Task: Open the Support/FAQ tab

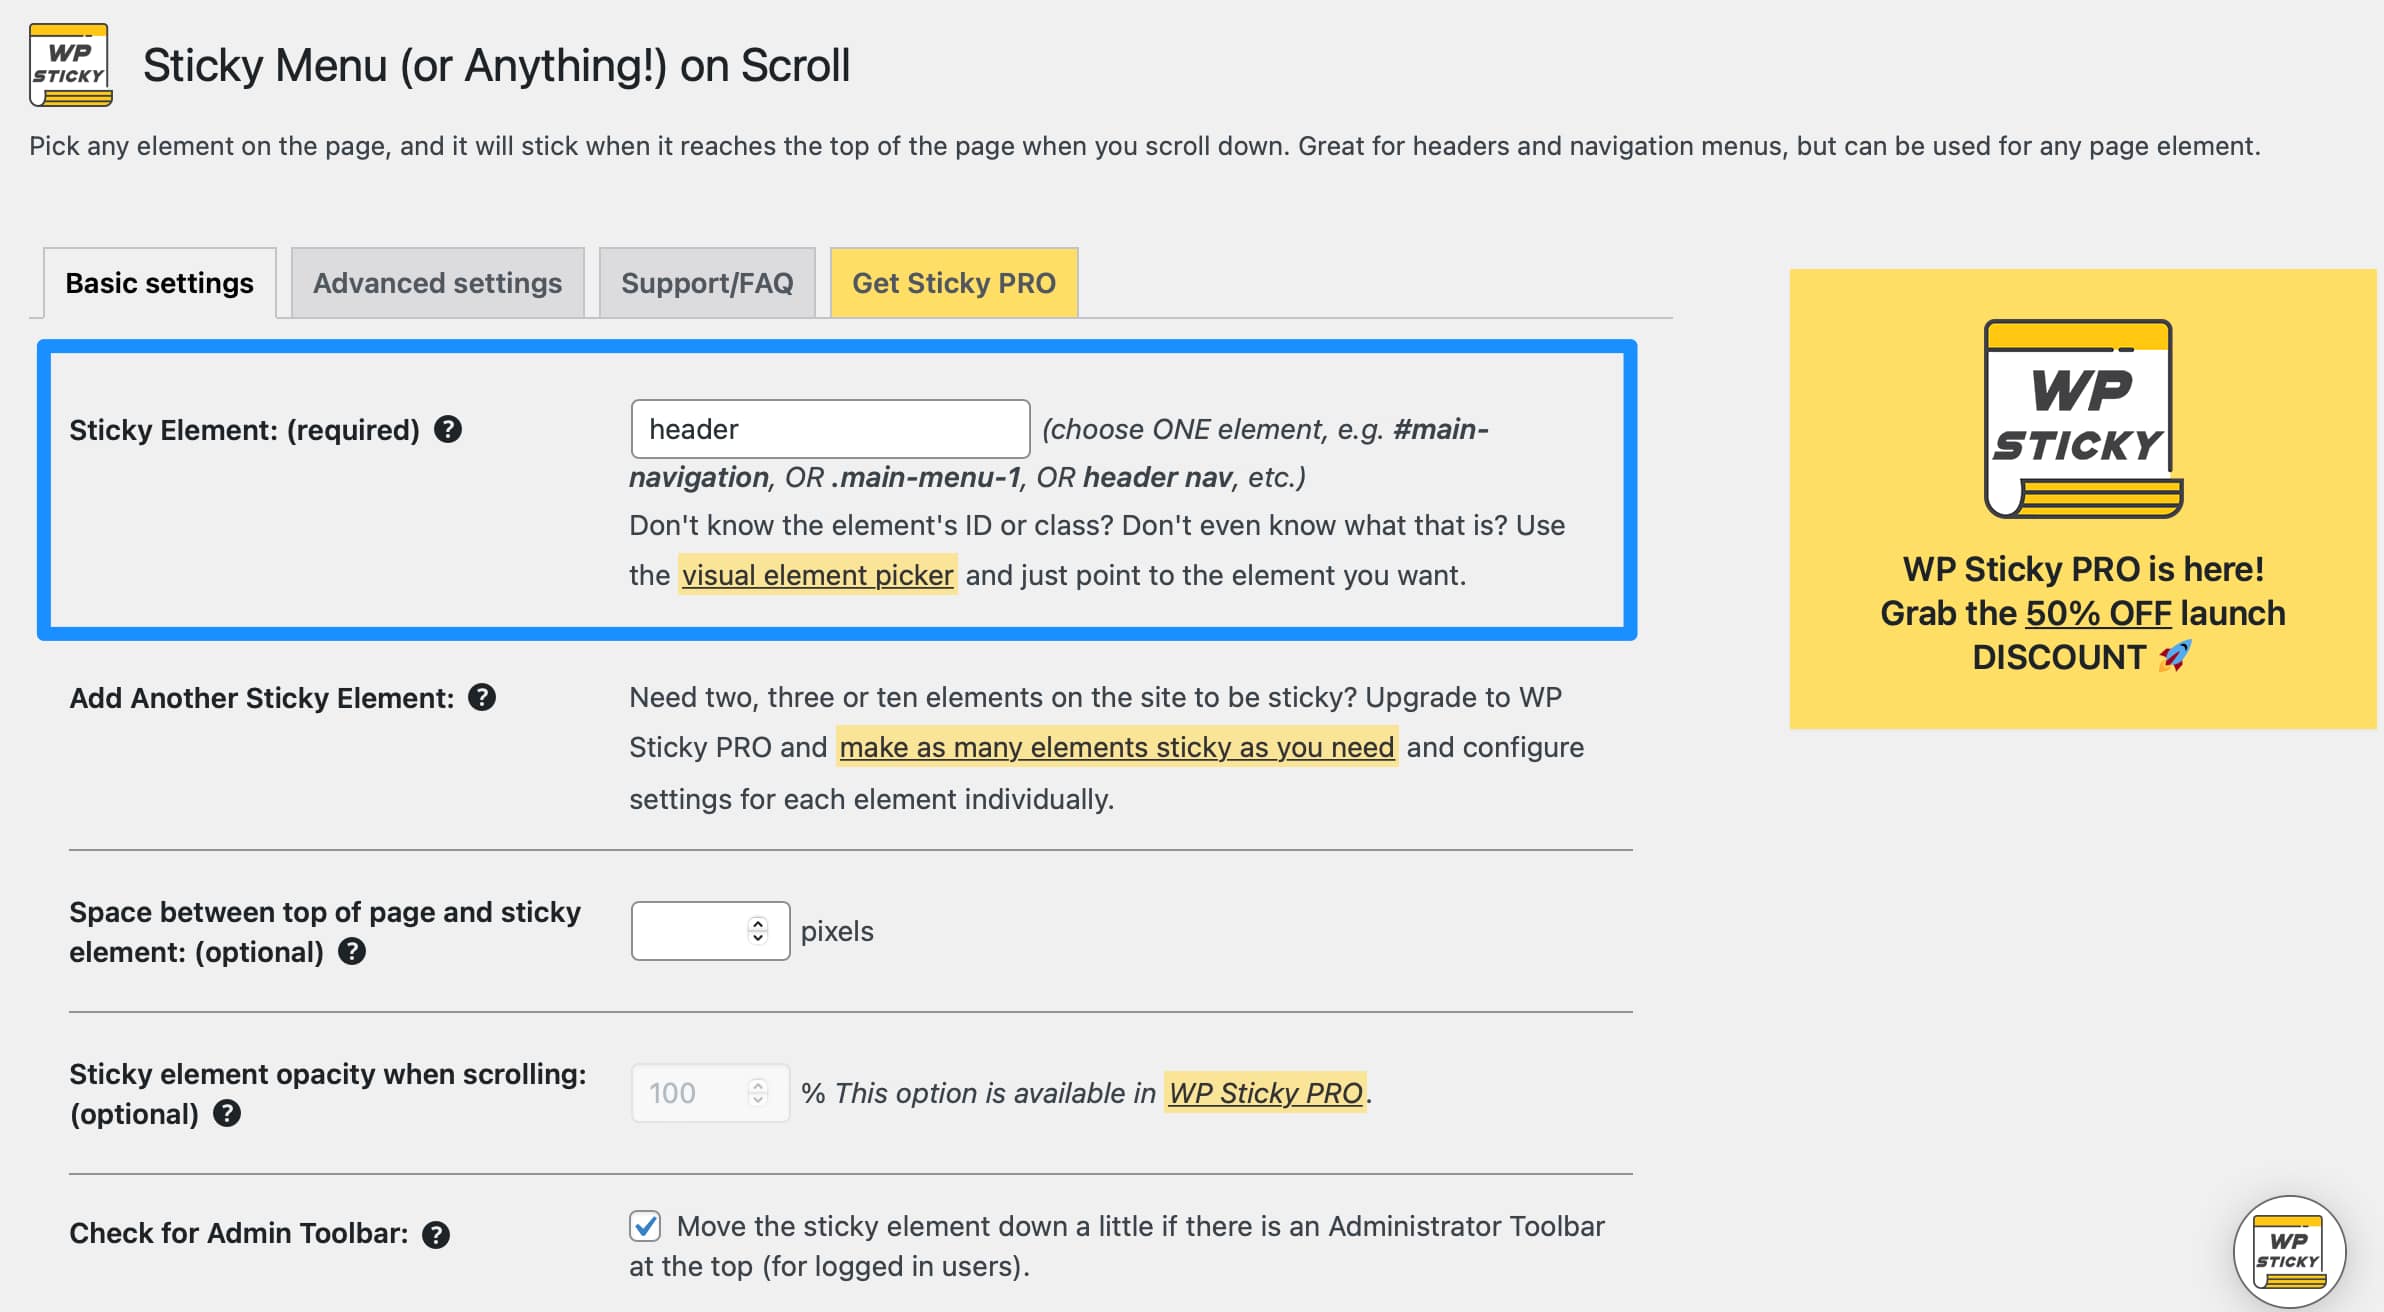Action: click(707, 283)
